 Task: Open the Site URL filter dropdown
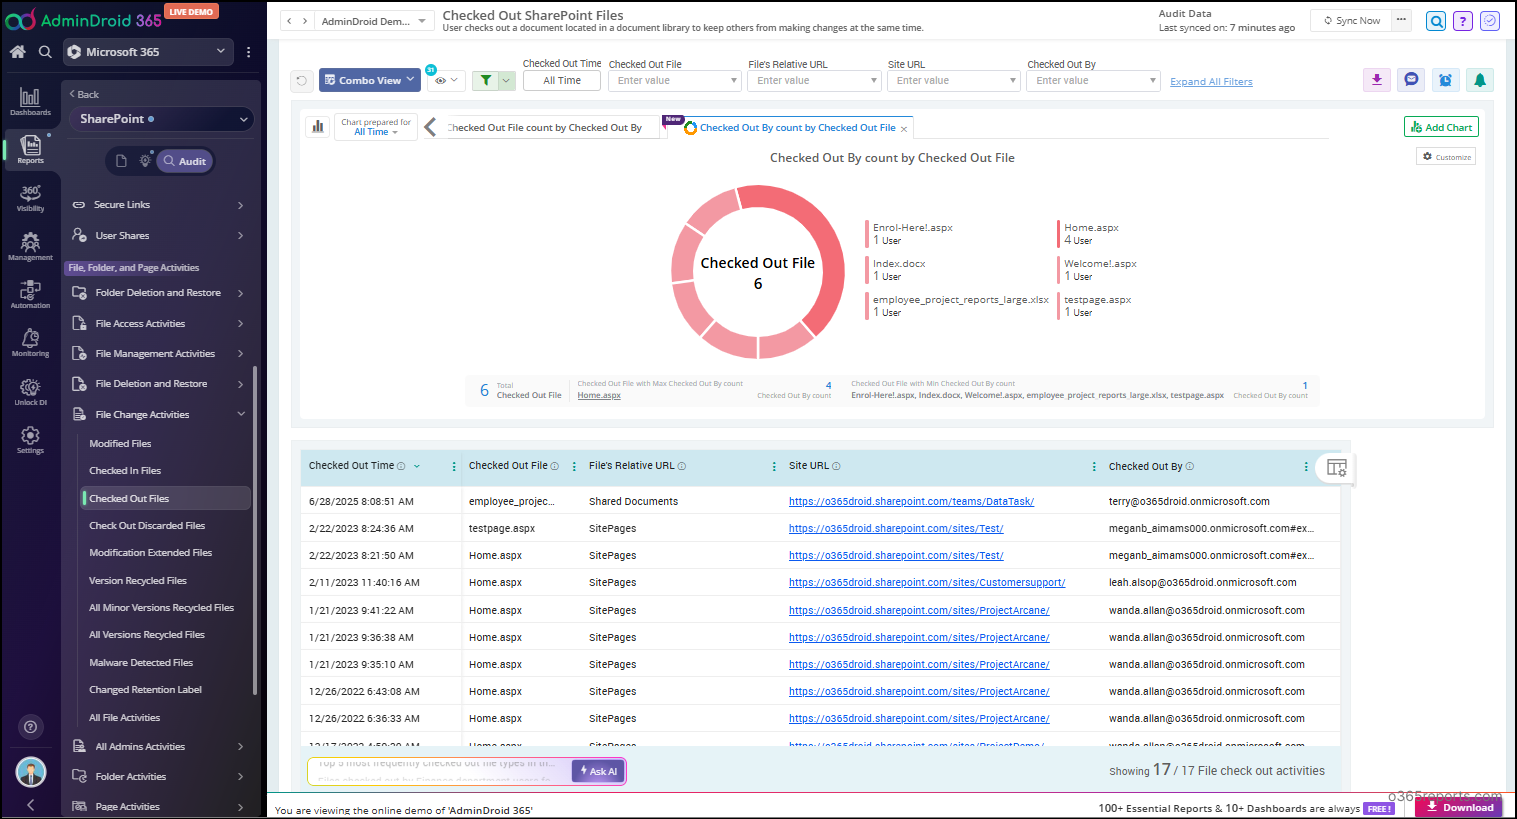click(953, 80)
